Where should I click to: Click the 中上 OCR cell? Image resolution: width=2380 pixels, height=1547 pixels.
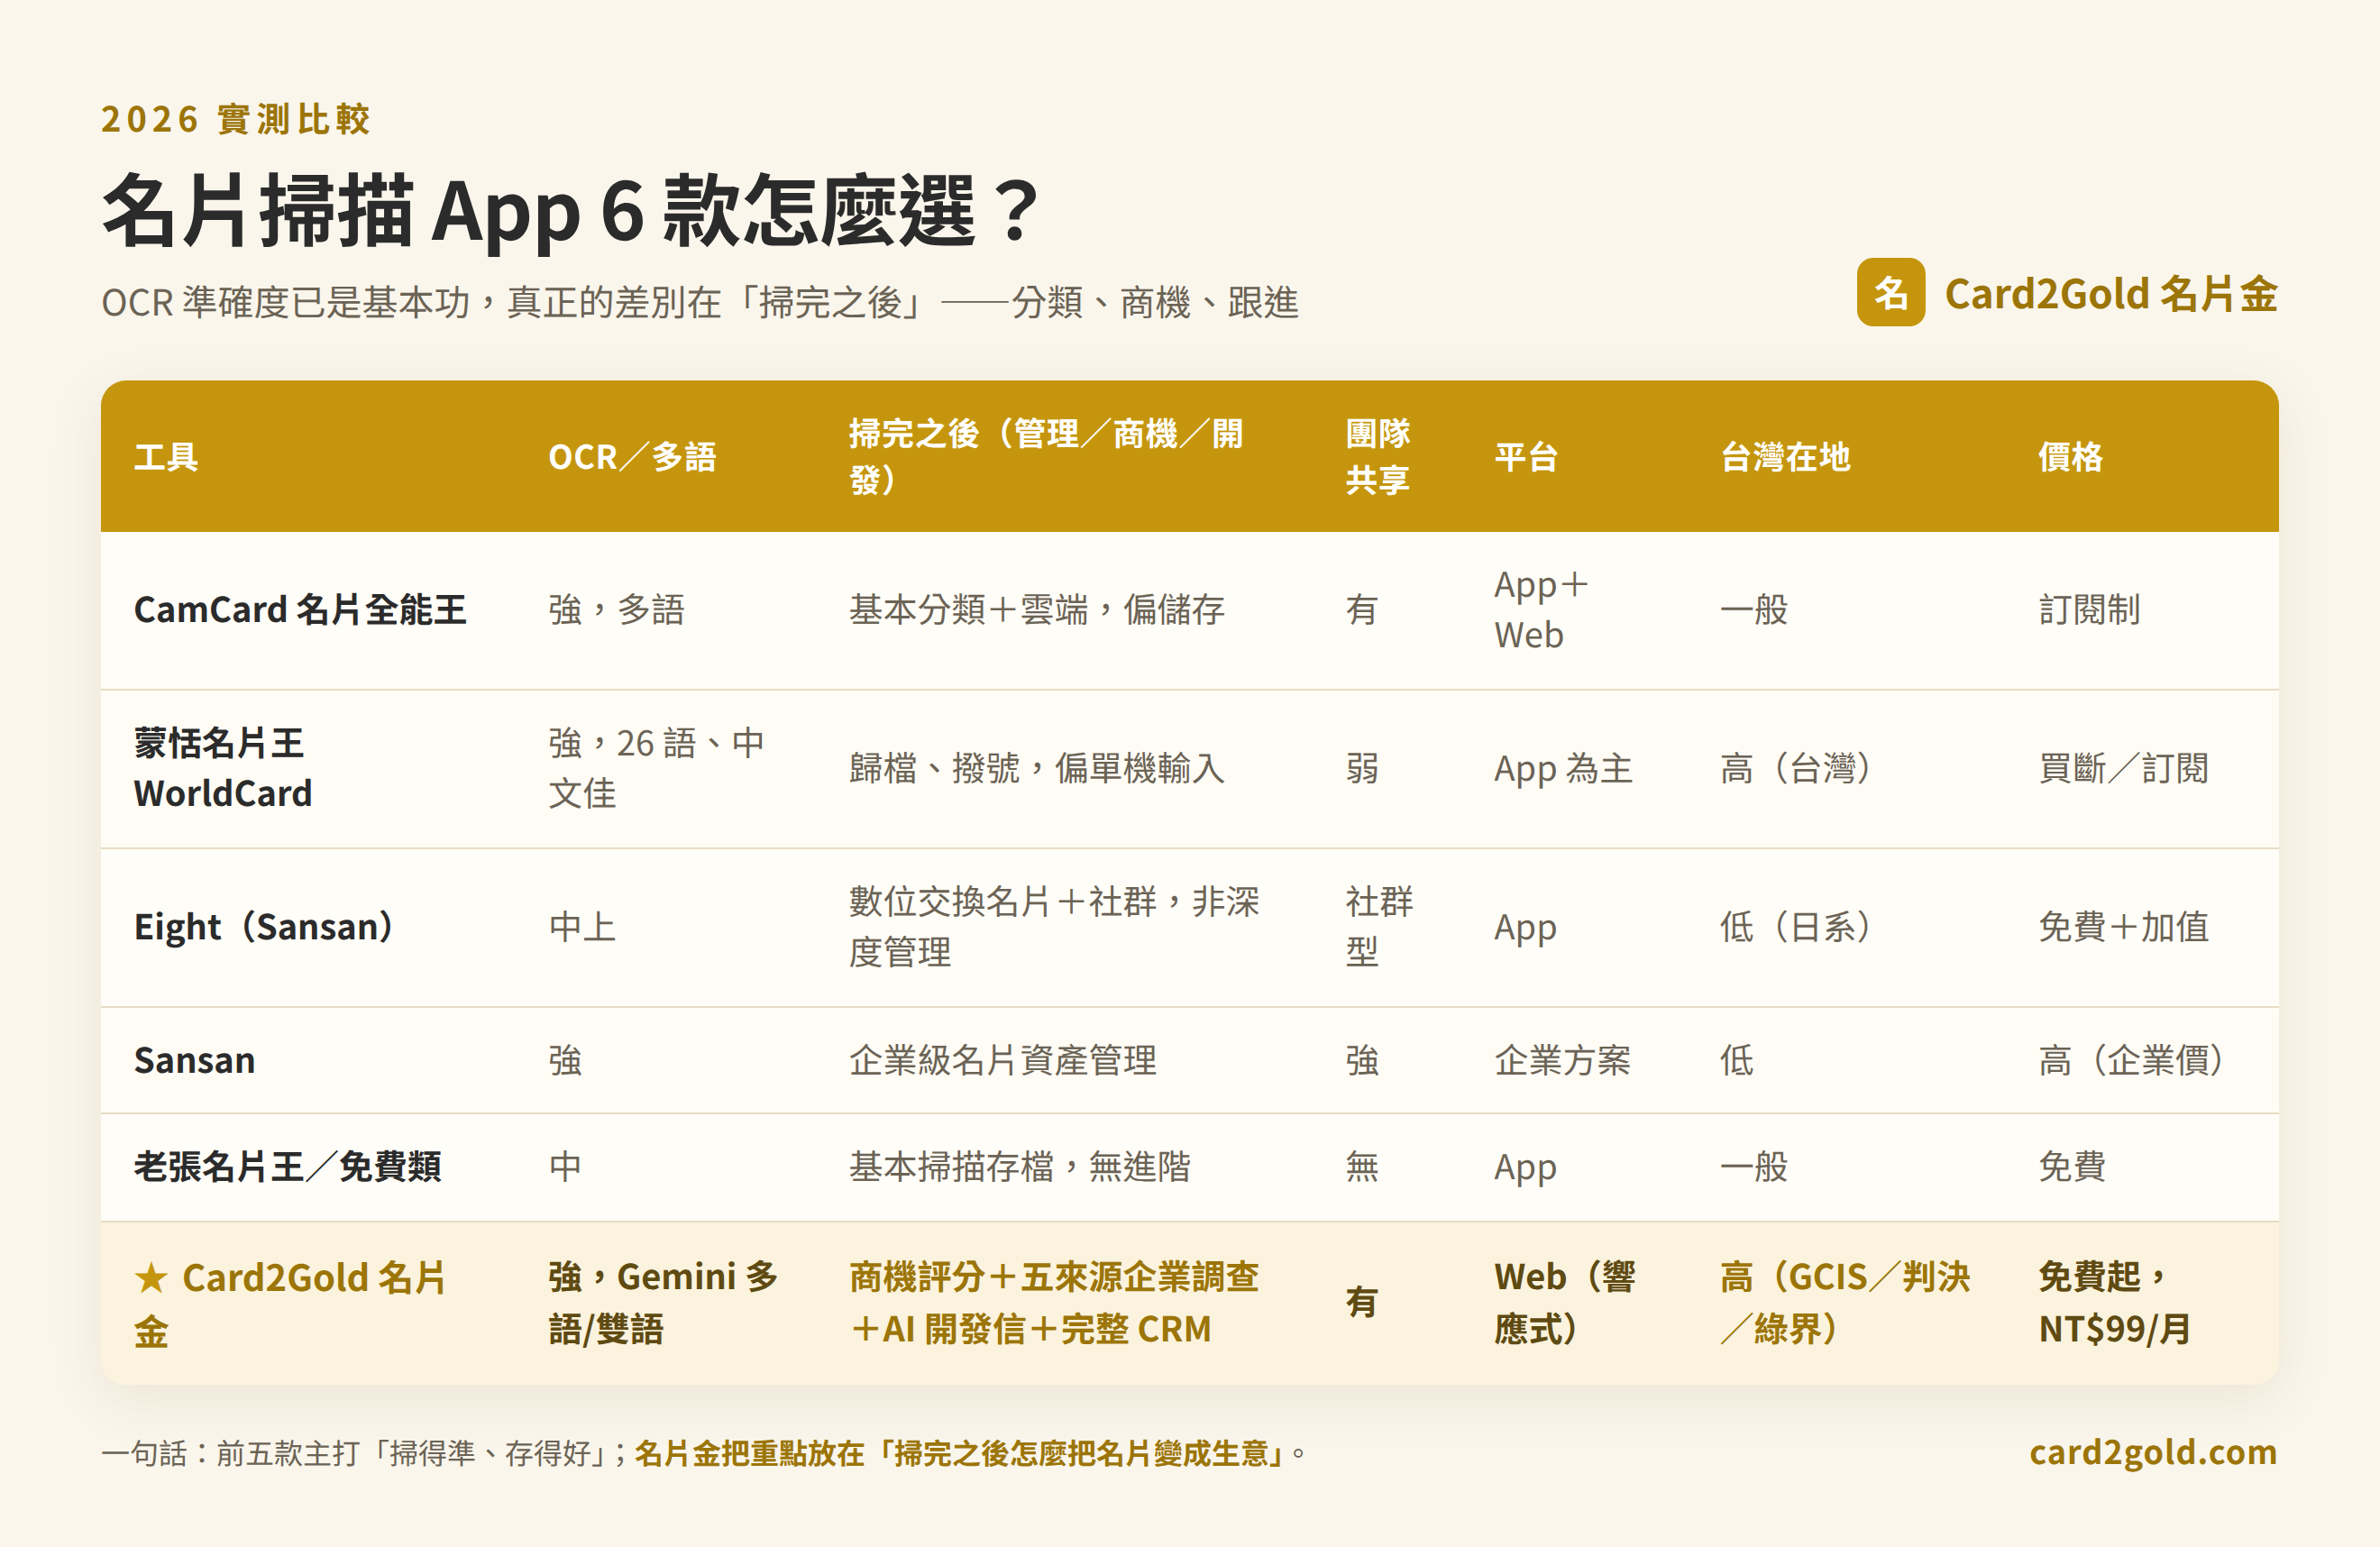[582, 927]
